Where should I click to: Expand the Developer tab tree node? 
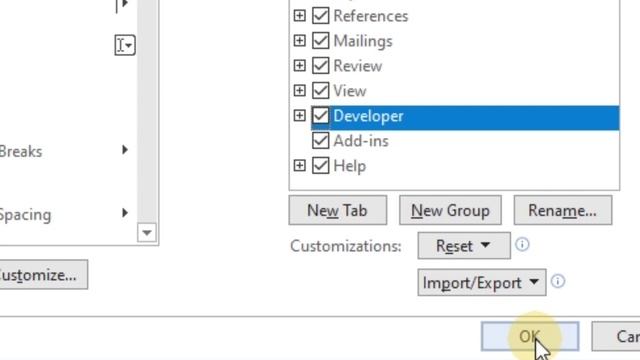[300, 116]
